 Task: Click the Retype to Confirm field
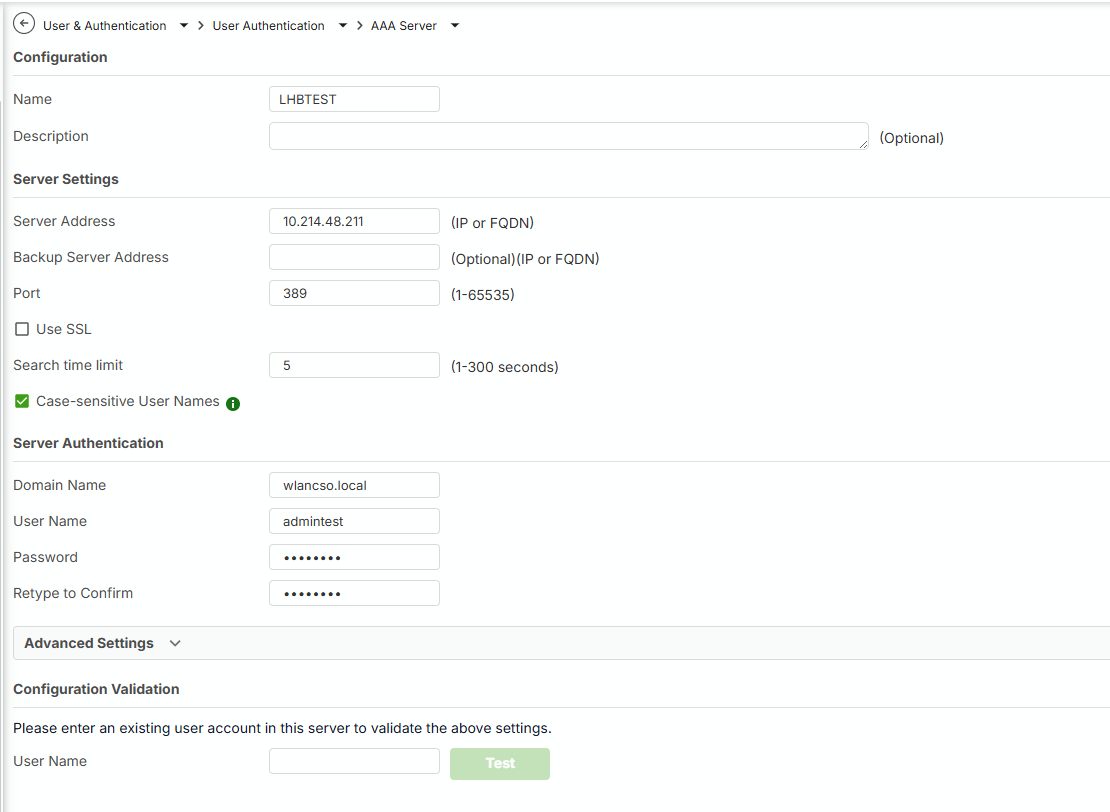point(354,593)
